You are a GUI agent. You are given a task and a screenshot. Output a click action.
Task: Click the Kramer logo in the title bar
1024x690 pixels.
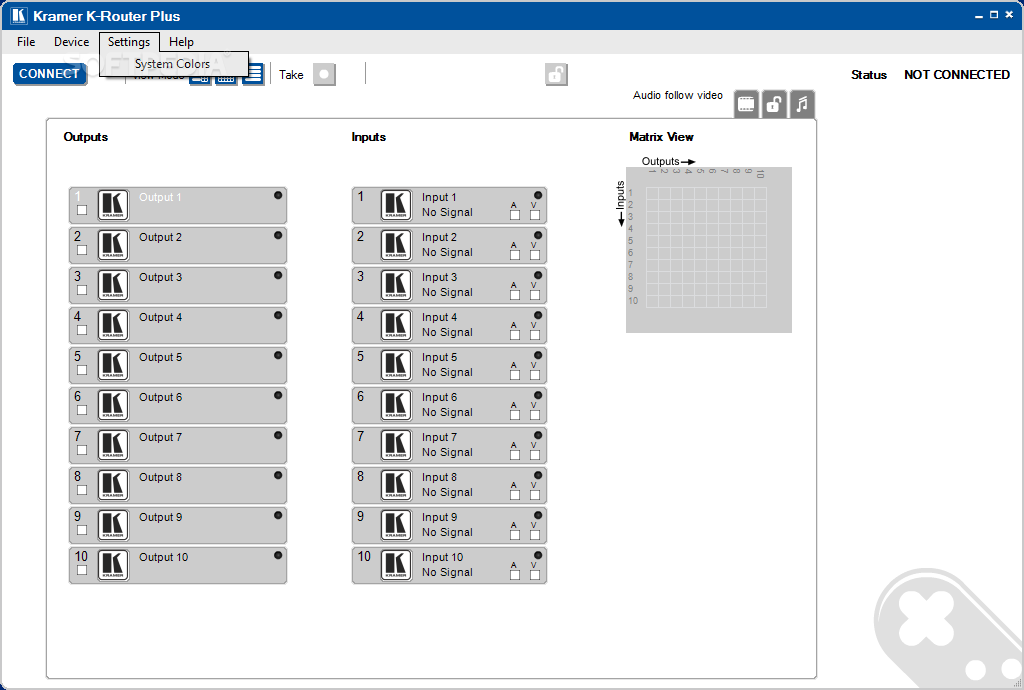pyautogui.click(x=19, y=16)
